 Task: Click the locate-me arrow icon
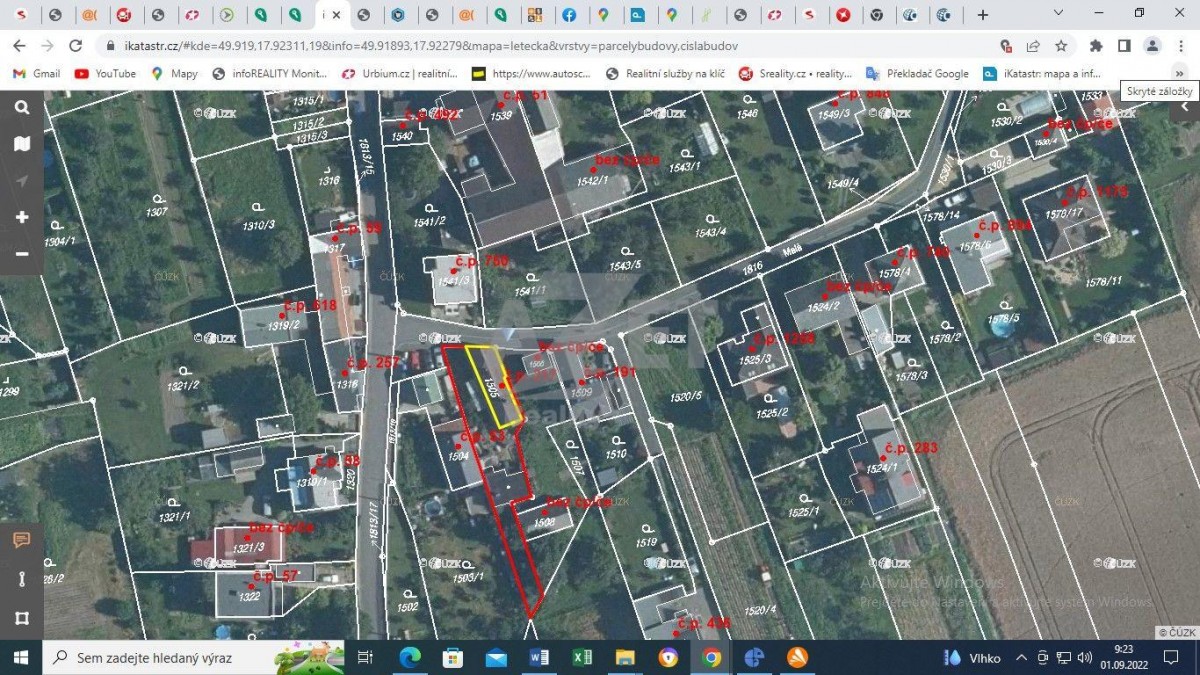point(22,181)
